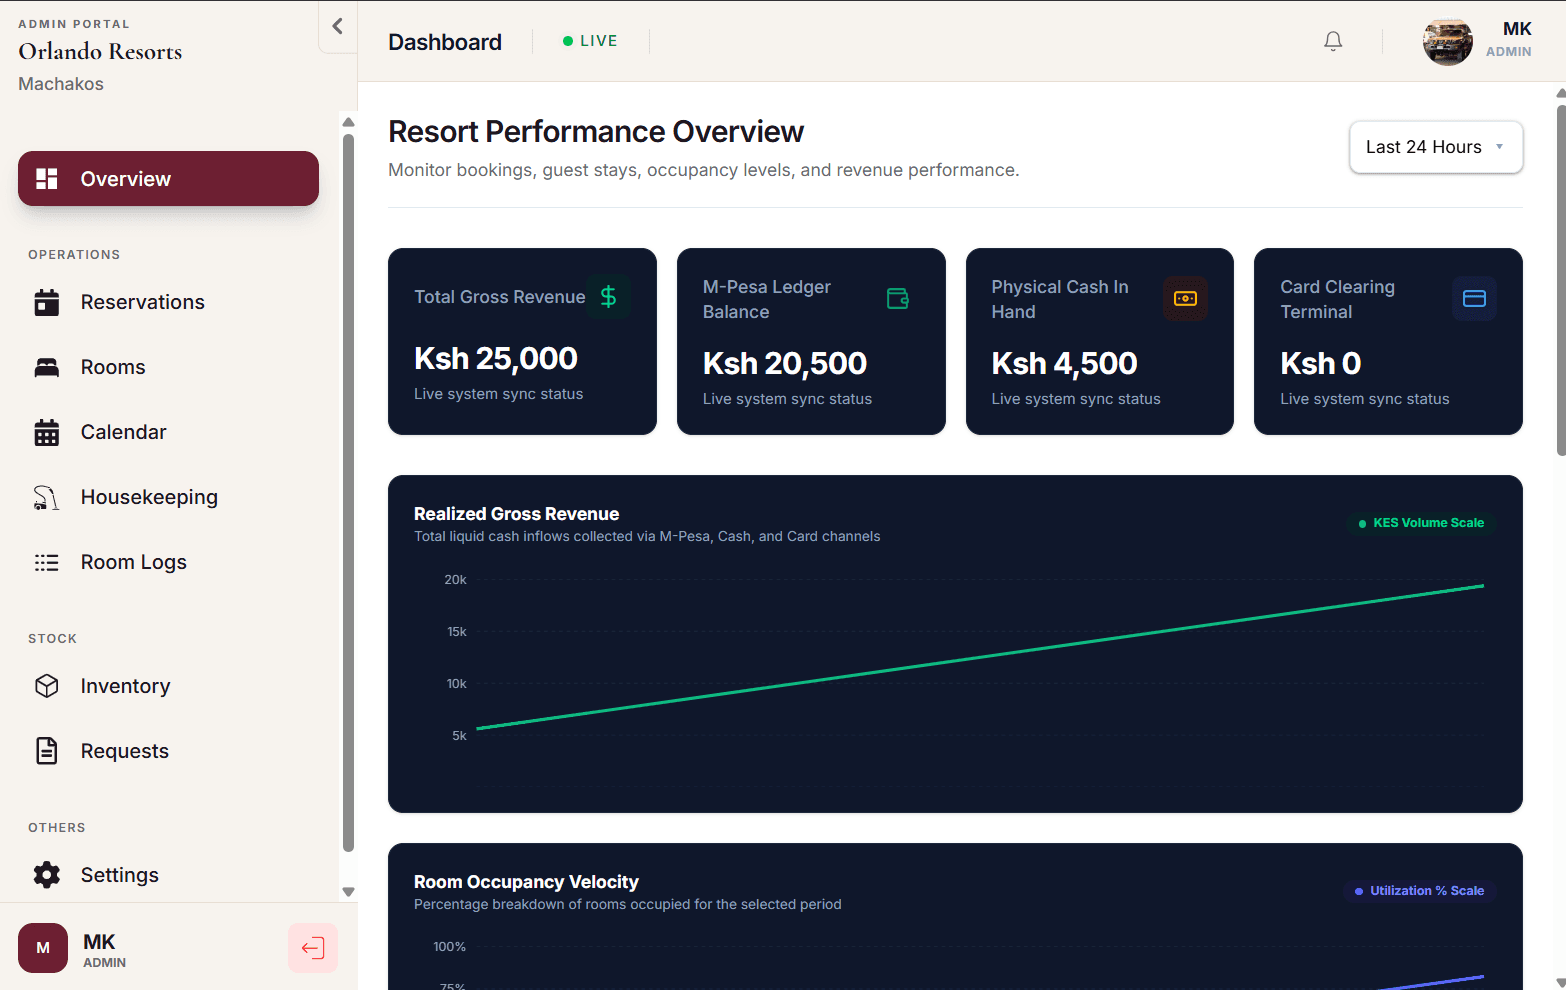The width and height of the screenshot is (1566, 990).
Task: Open the MK profile photo avatar
Action: point(1447,41)
